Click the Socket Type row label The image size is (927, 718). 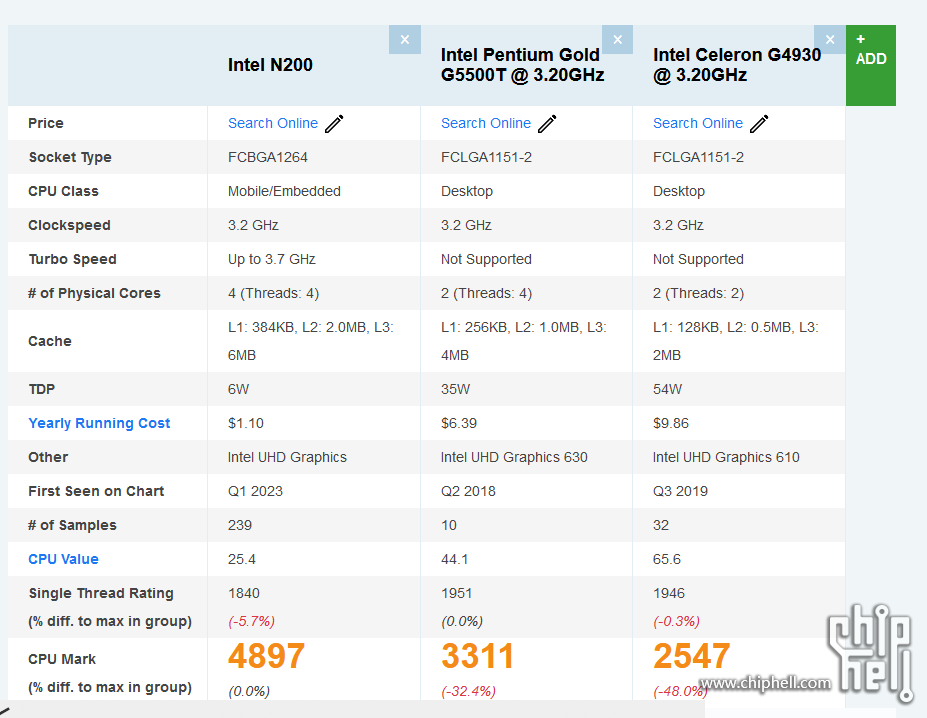70,157
